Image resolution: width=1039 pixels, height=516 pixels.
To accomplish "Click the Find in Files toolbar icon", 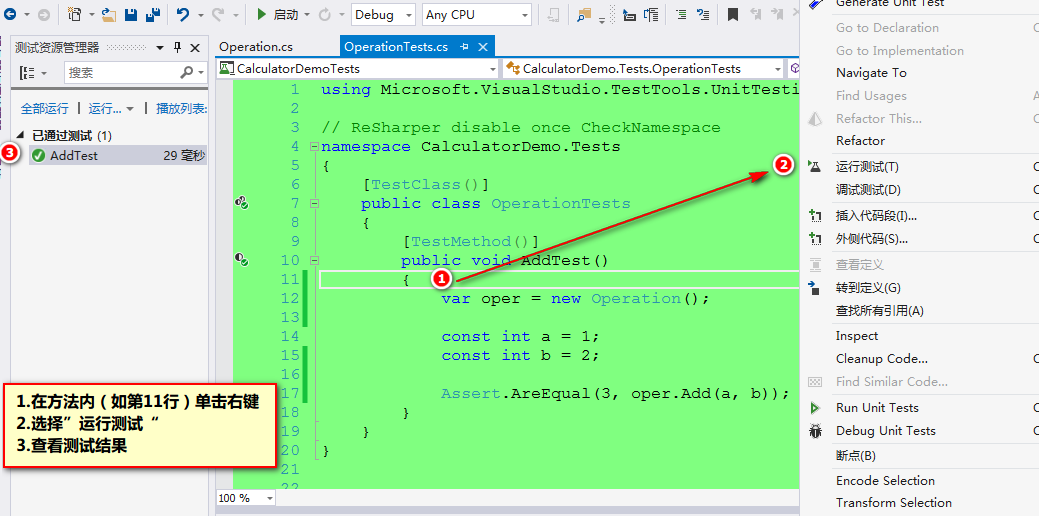I will click(584, 14).
